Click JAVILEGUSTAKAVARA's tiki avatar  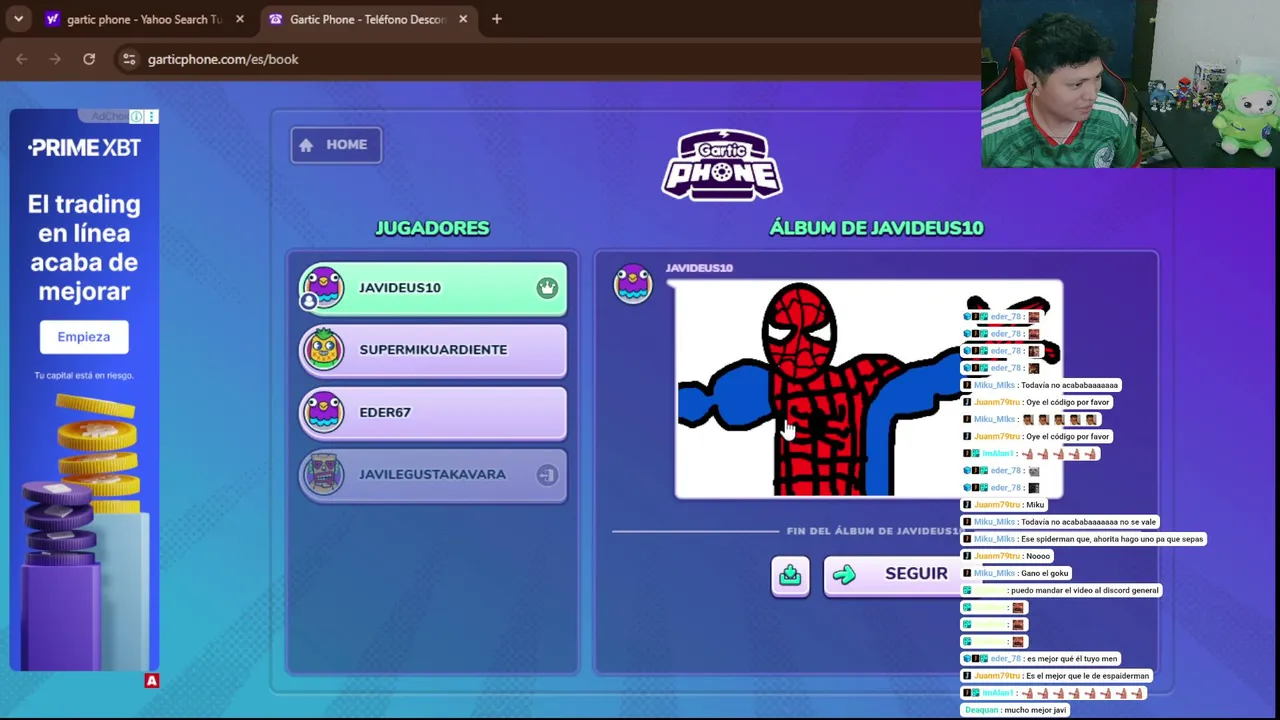(323, 475)
